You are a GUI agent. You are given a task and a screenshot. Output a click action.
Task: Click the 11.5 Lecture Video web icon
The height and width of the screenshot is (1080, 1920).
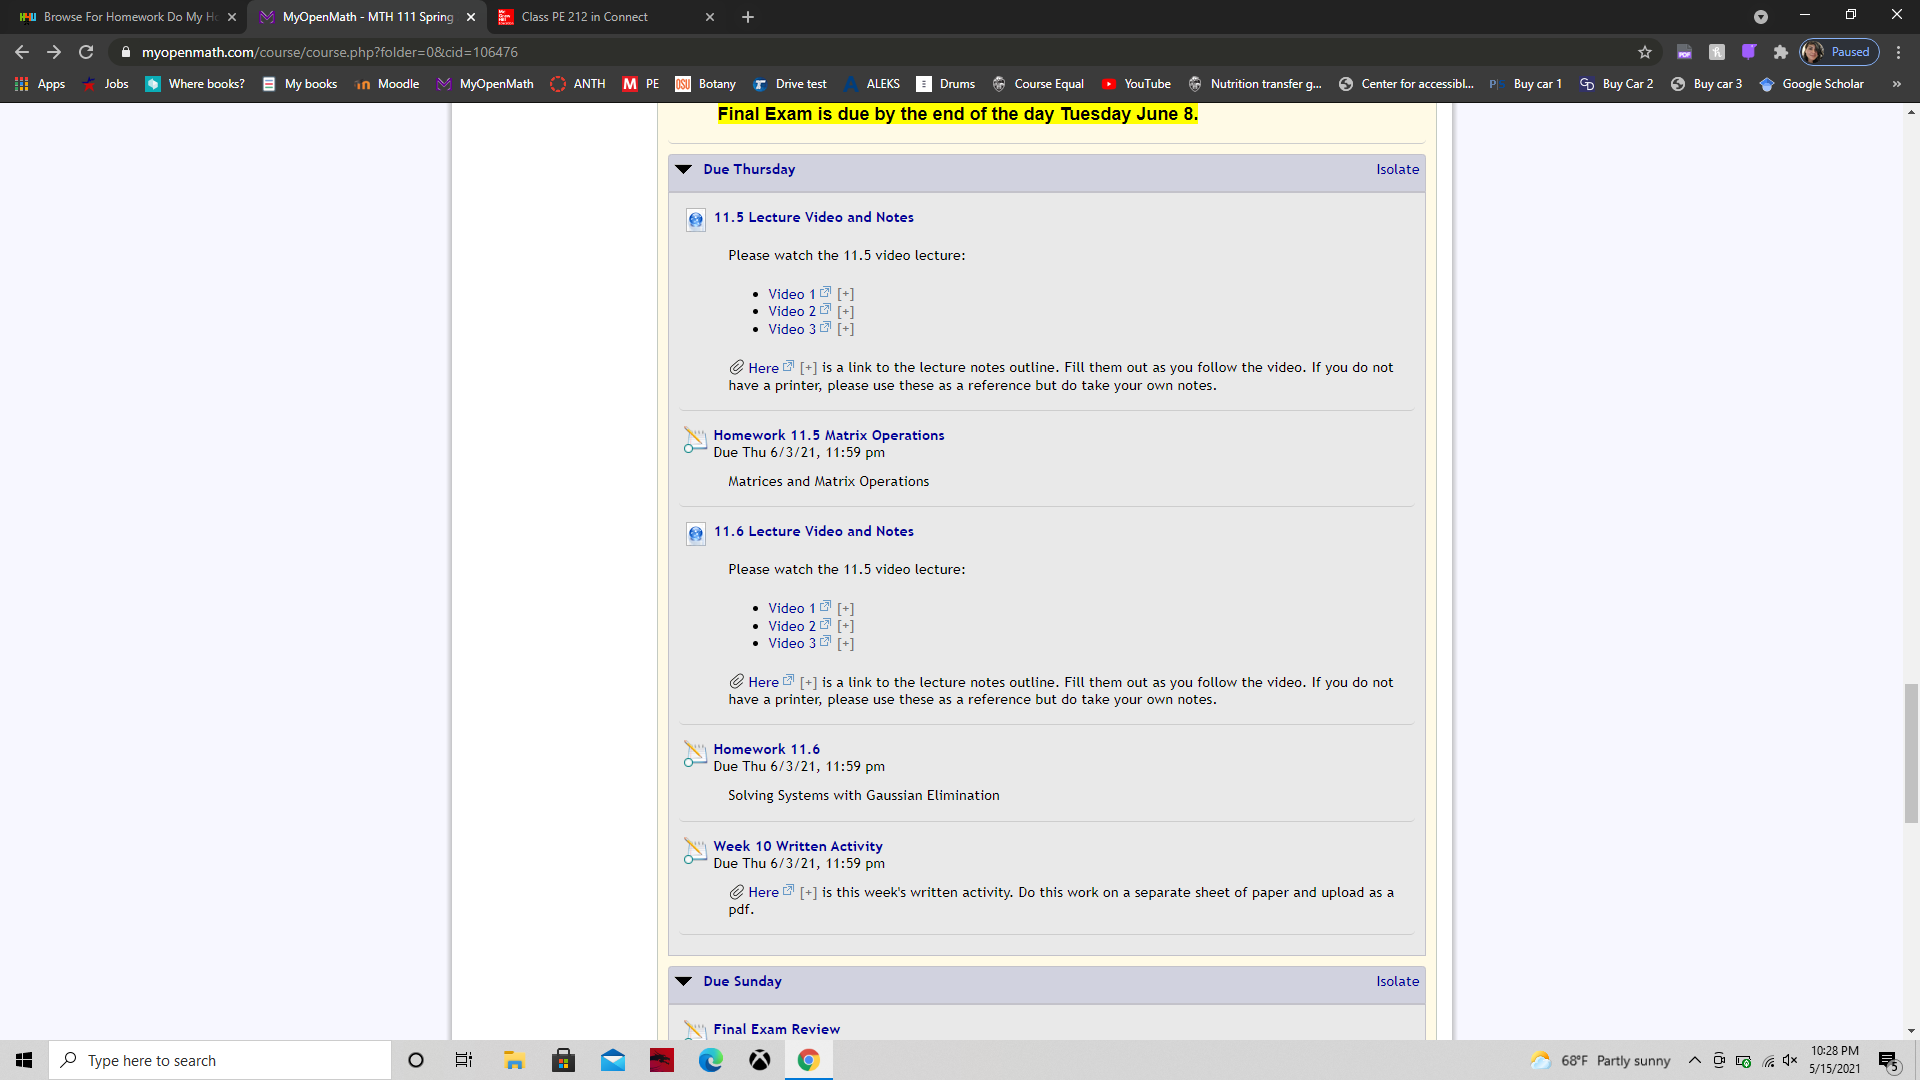point(695,220)
